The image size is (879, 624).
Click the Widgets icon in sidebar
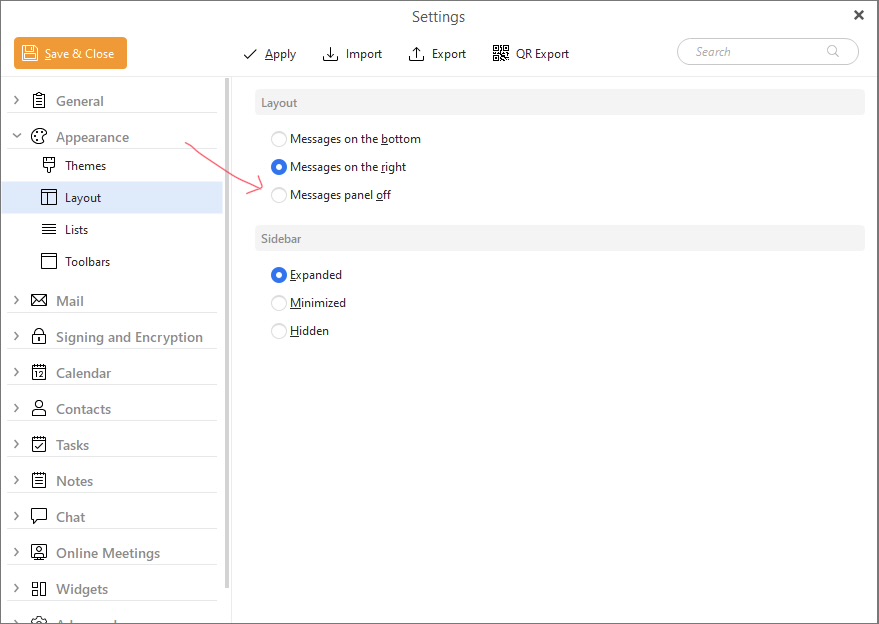click(x=39, y=589)
